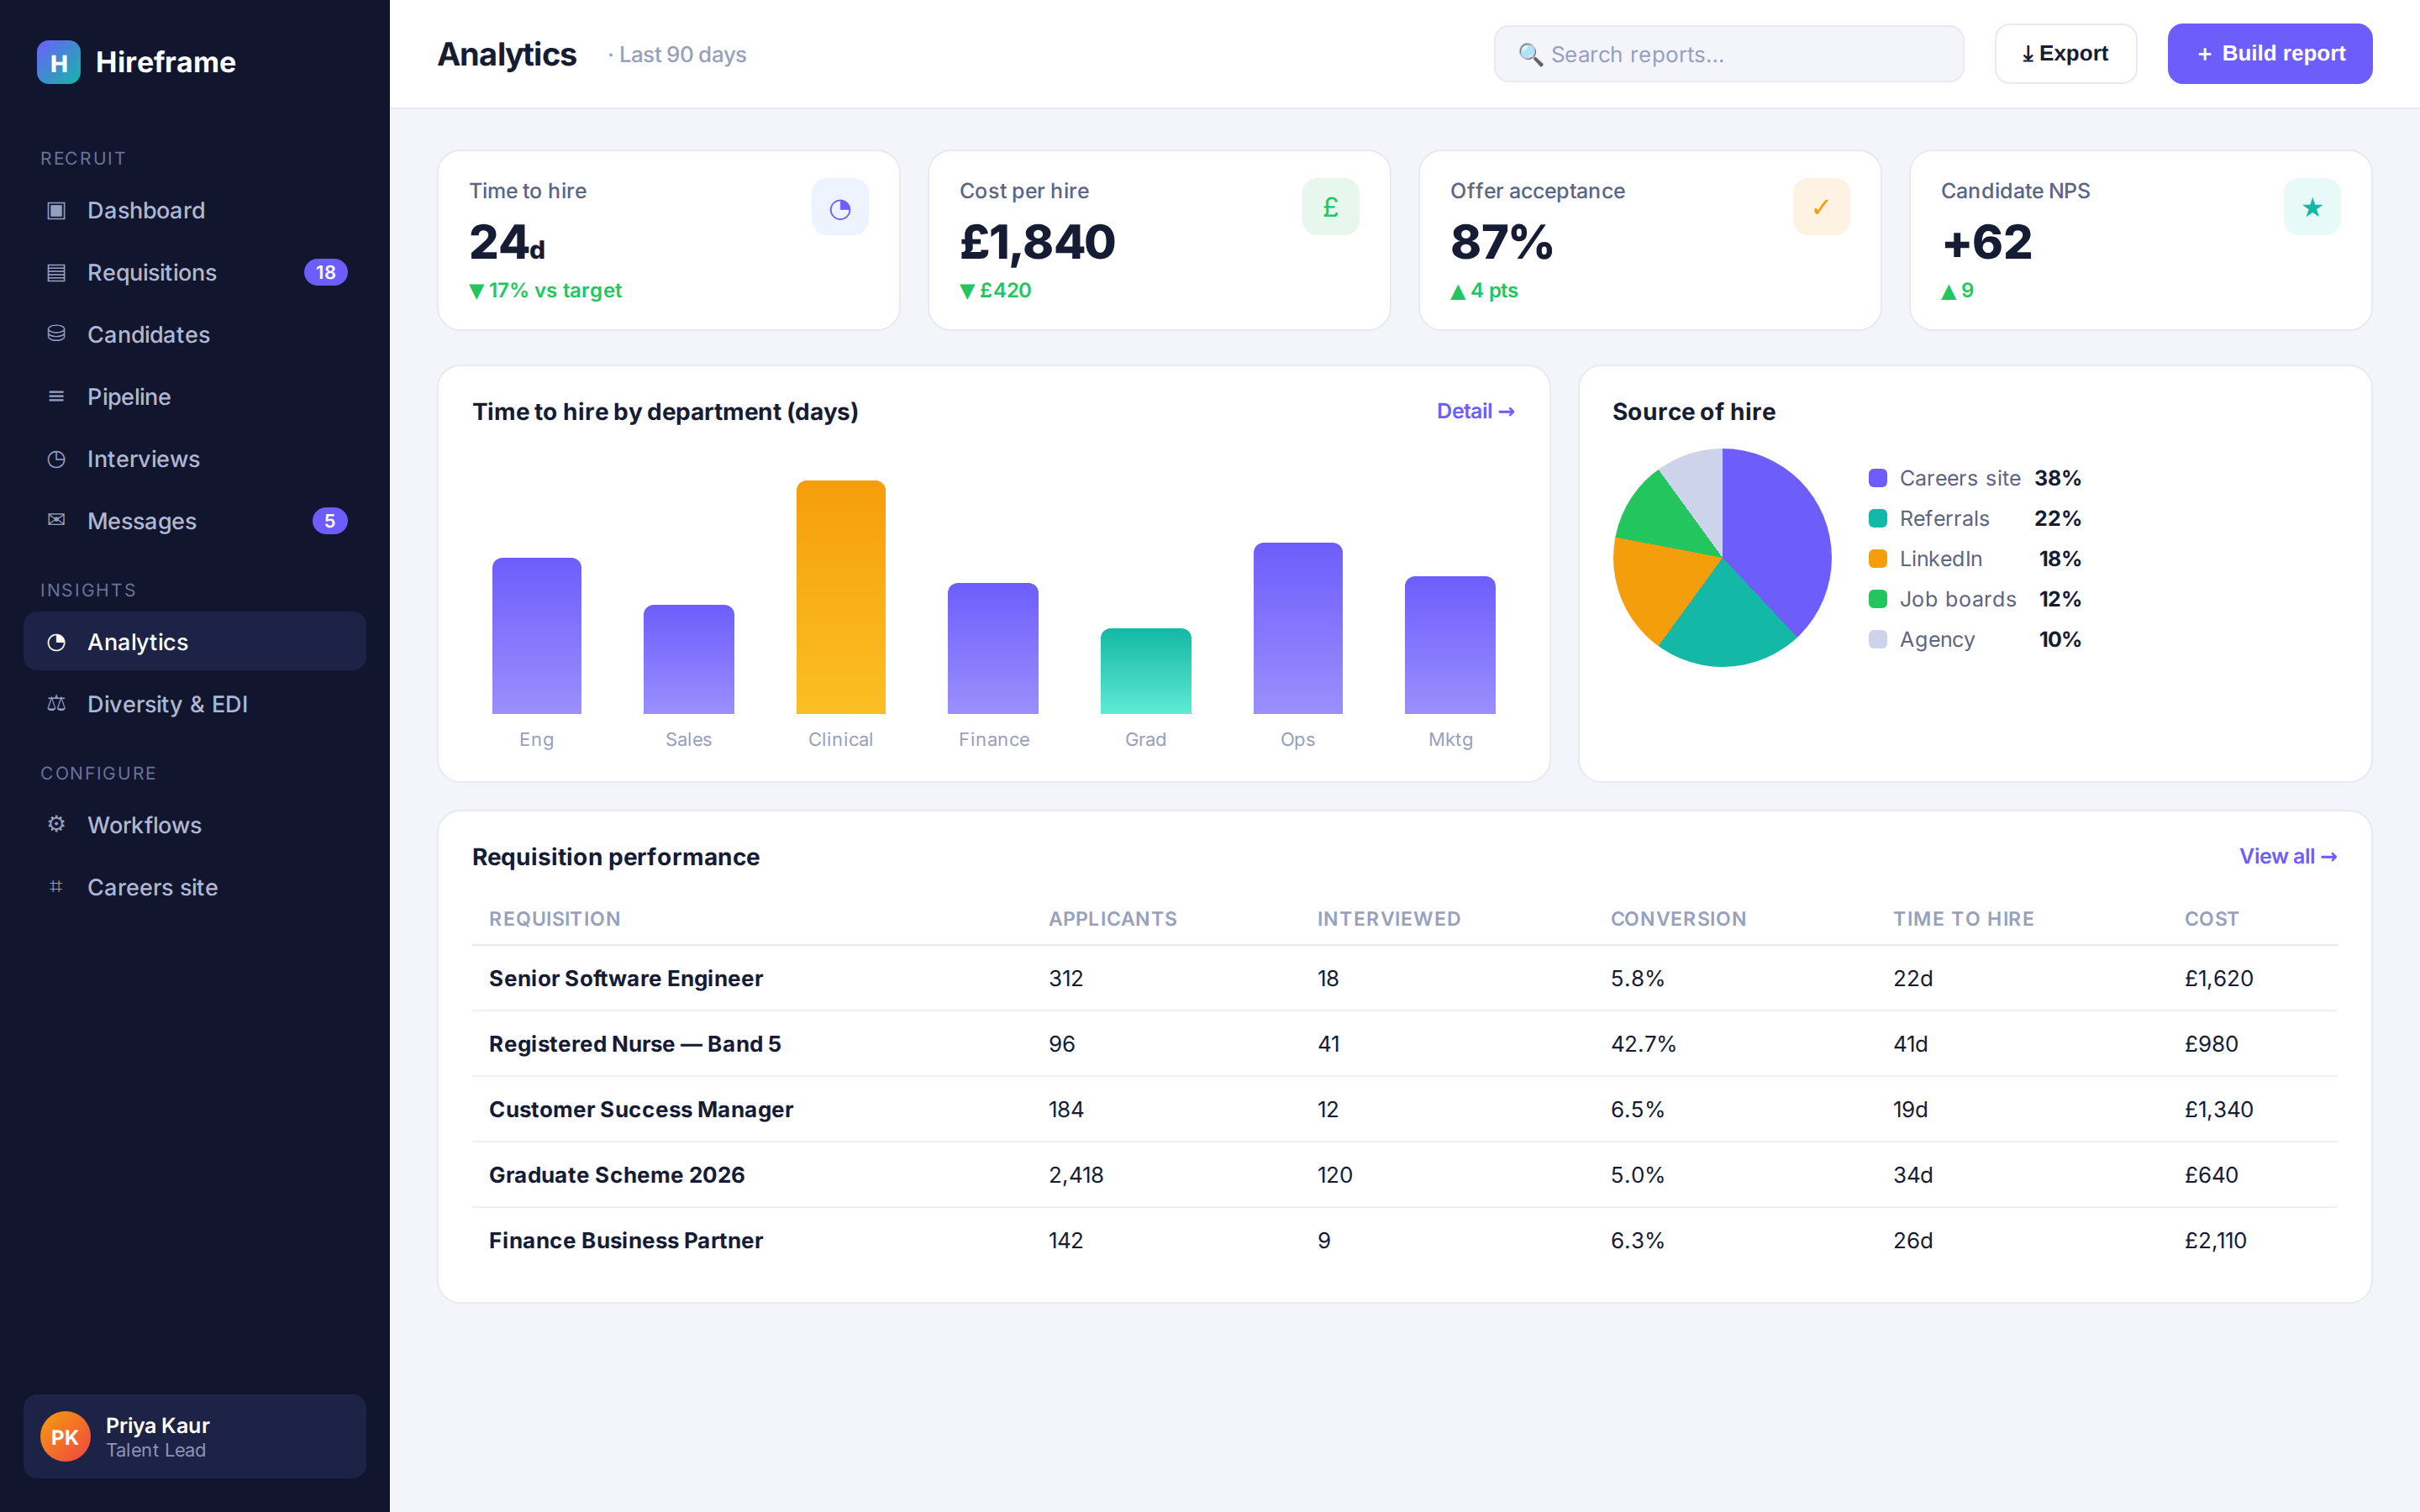Click the Messages badge showing 5
2420x1512 pixels.
pos(330,520)
